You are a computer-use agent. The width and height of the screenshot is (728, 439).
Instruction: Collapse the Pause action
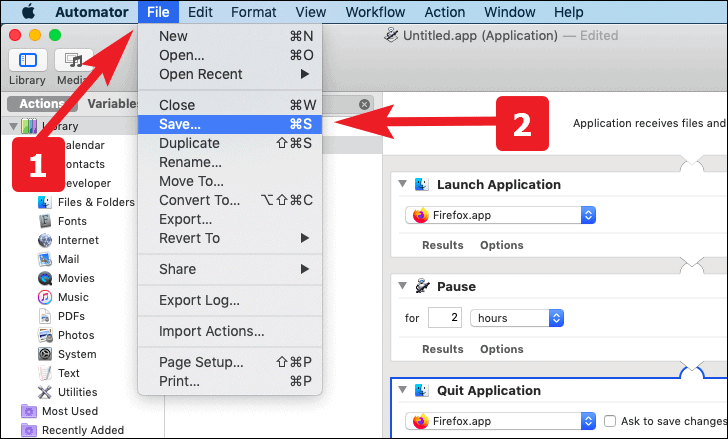[x=403, y=285]
